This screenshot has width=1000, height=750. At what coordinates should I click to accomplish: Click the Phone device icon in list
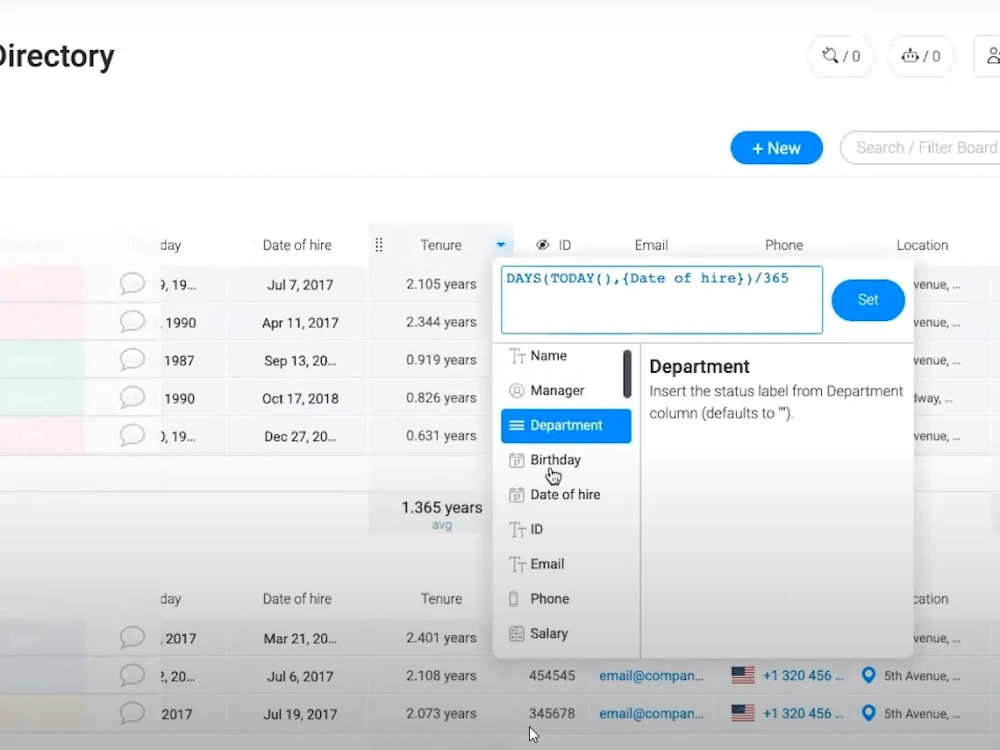514,599
